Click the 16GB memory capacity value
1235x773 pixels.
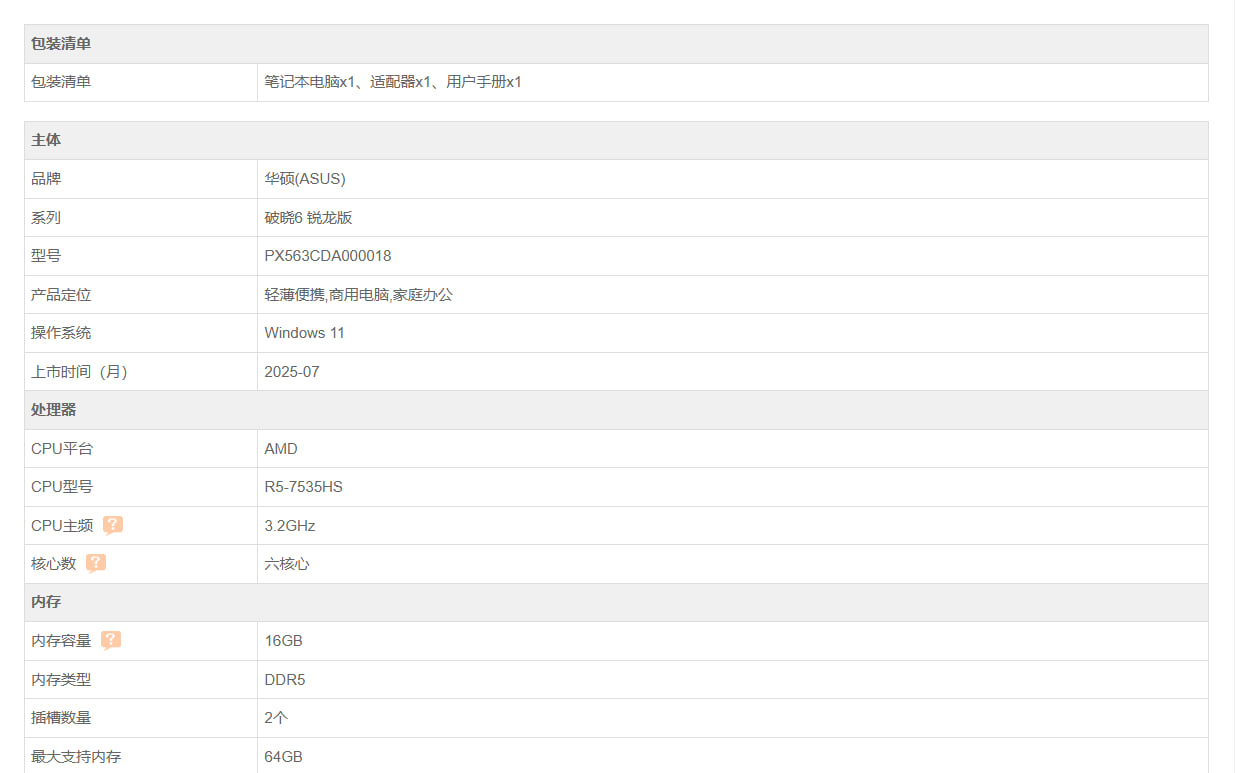[x=283, y=641]
